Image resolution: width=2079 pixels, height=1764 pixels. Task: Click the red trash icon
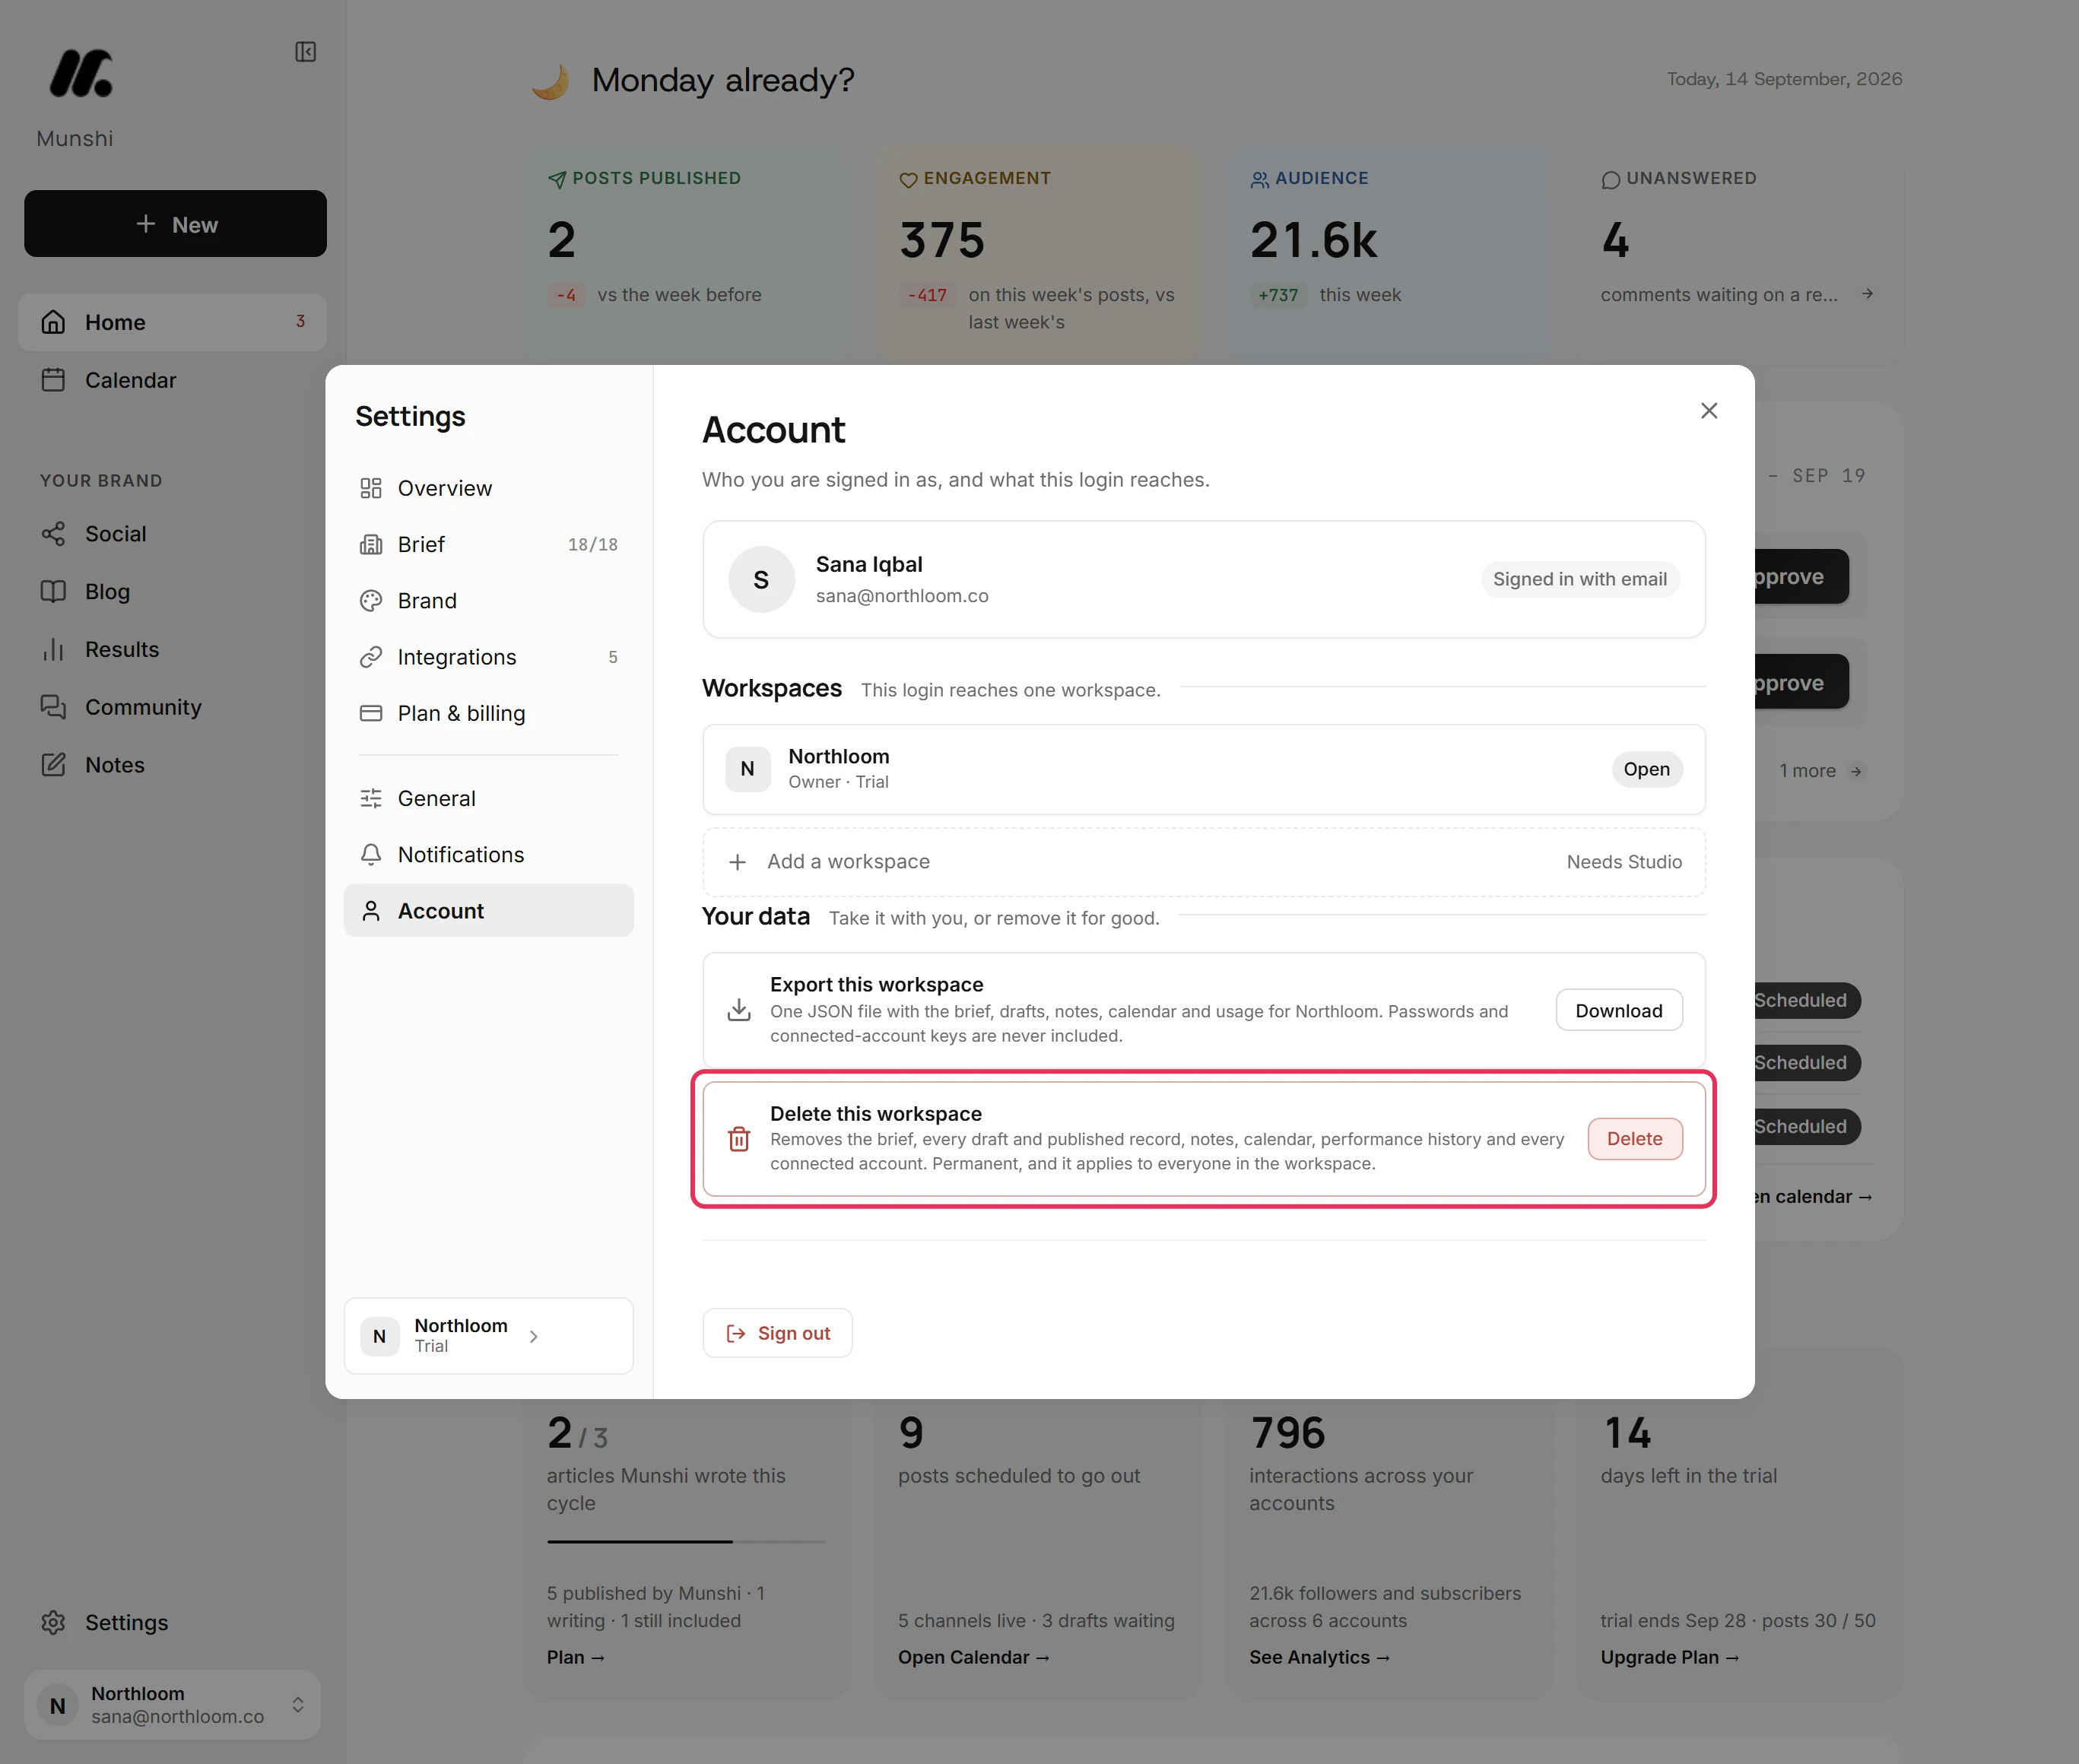[x=739, y=1139]
